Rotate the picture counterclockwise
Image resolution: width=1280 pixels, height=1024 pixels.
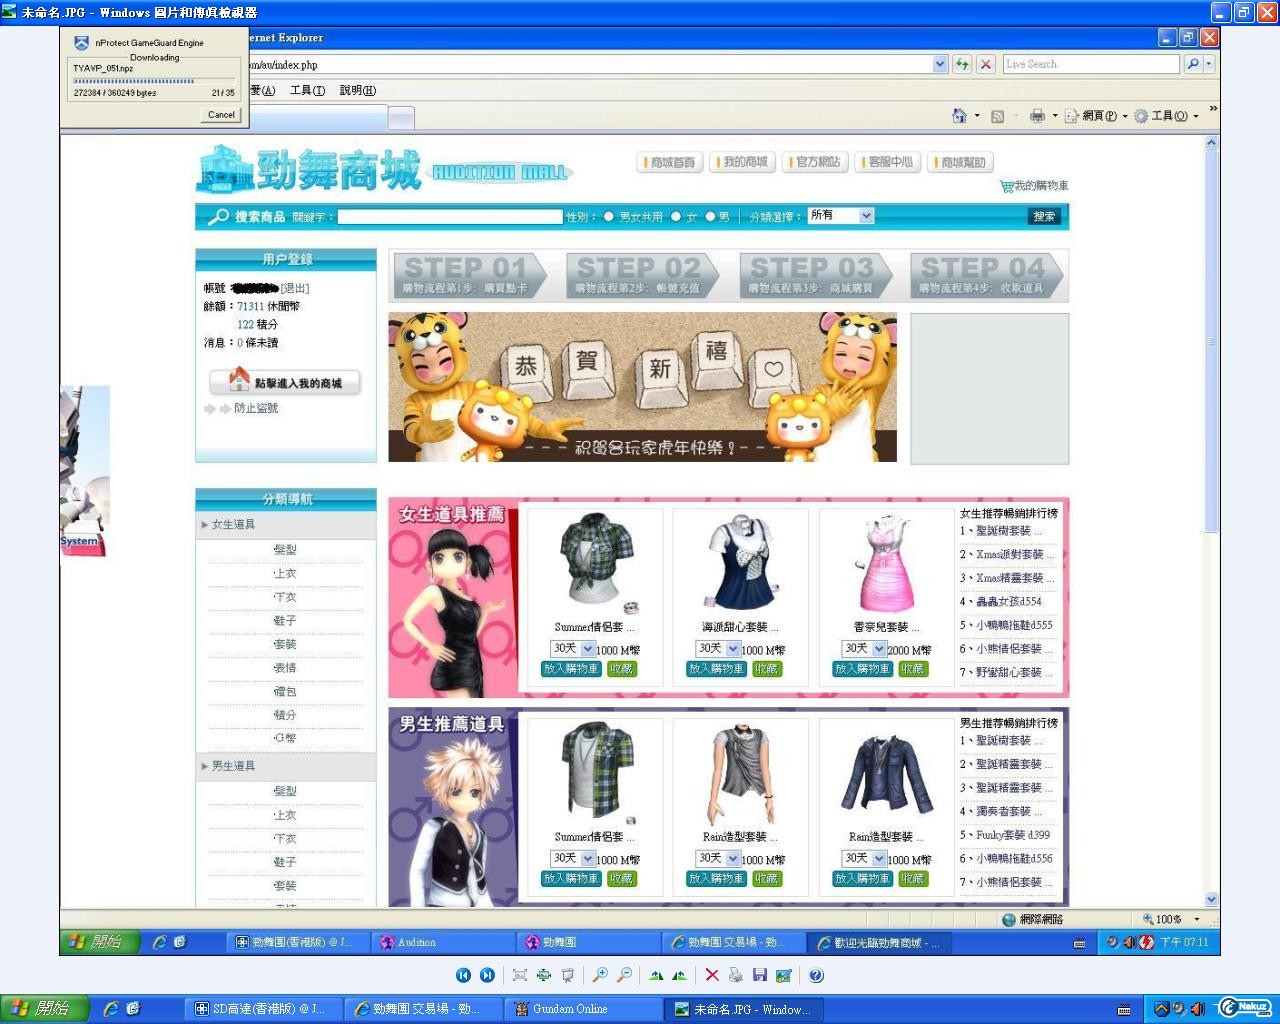coord(680,975)
